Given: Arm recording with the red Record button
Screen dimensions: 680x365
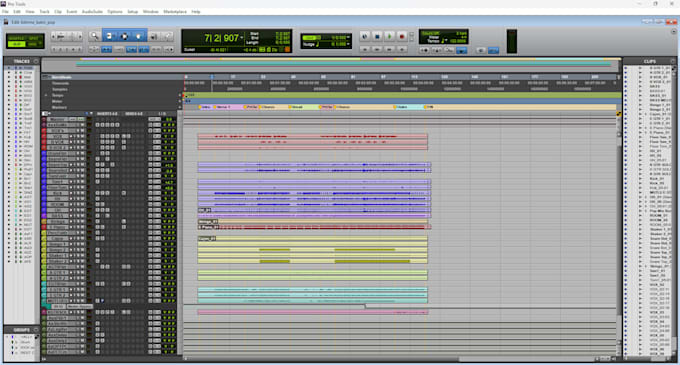Looking at the screenshot, I should pos(402,36).
